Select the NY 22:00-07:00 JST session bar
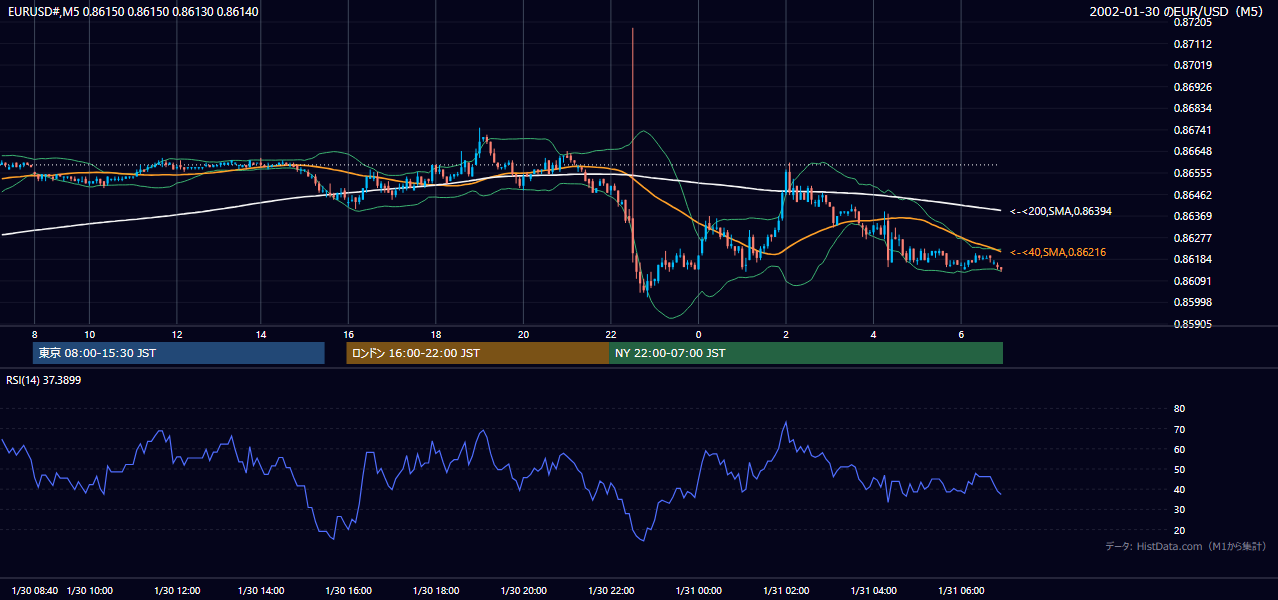The height and width of the screenshot is (600, 1278). [806, 353]
